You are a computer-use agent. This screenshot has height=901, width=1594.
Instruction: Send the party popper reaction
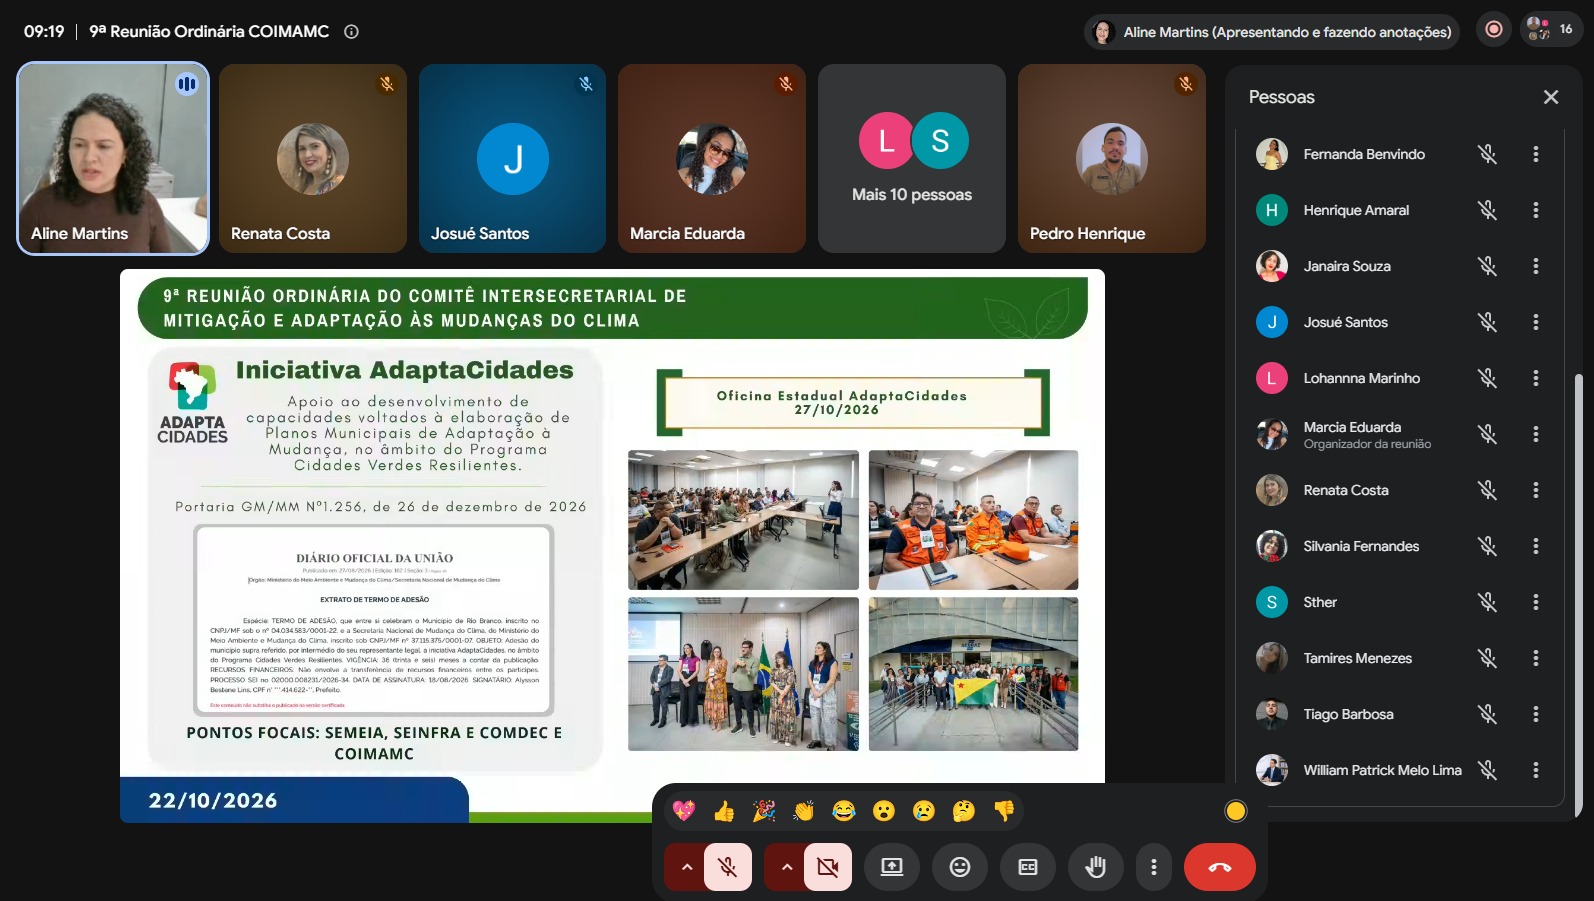pyautogui.click(x=764, y=811)
